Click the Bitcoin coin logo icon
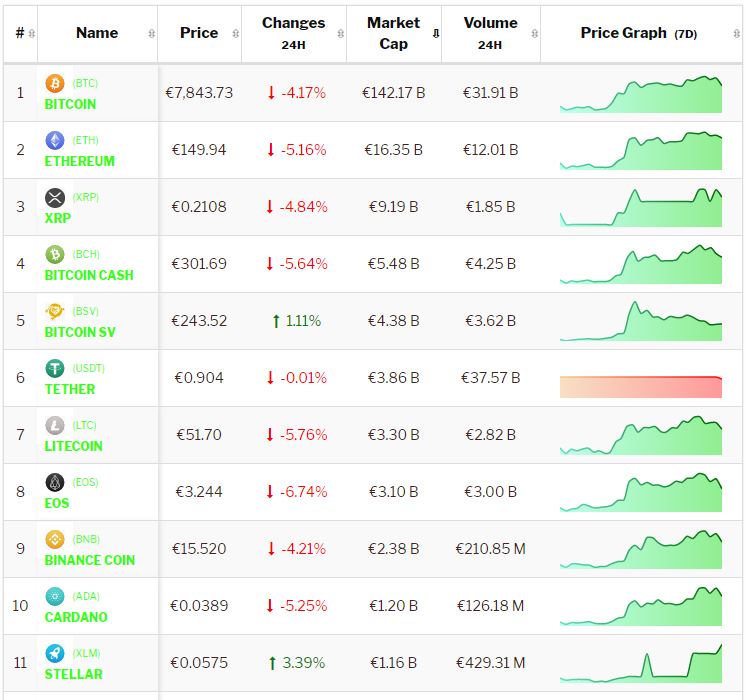750x700 pixels. (x=55, y=84)
